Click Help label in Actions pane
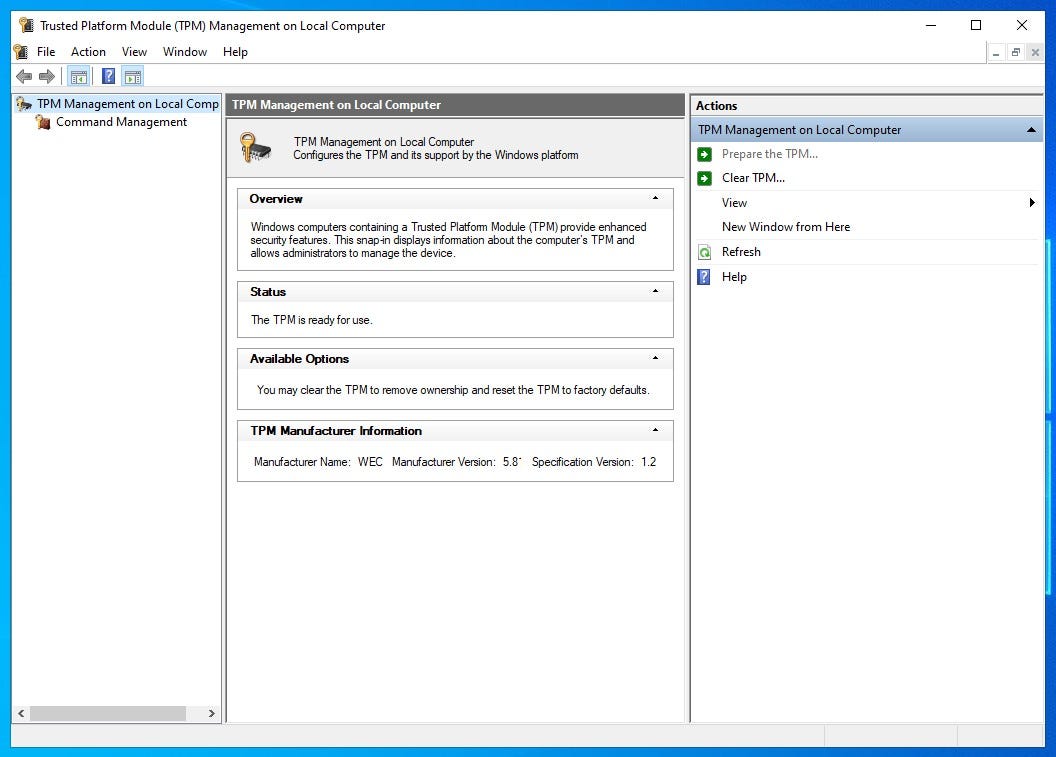Image resolution: width=1056 pixels, height=757 pixels. (734, 277)
